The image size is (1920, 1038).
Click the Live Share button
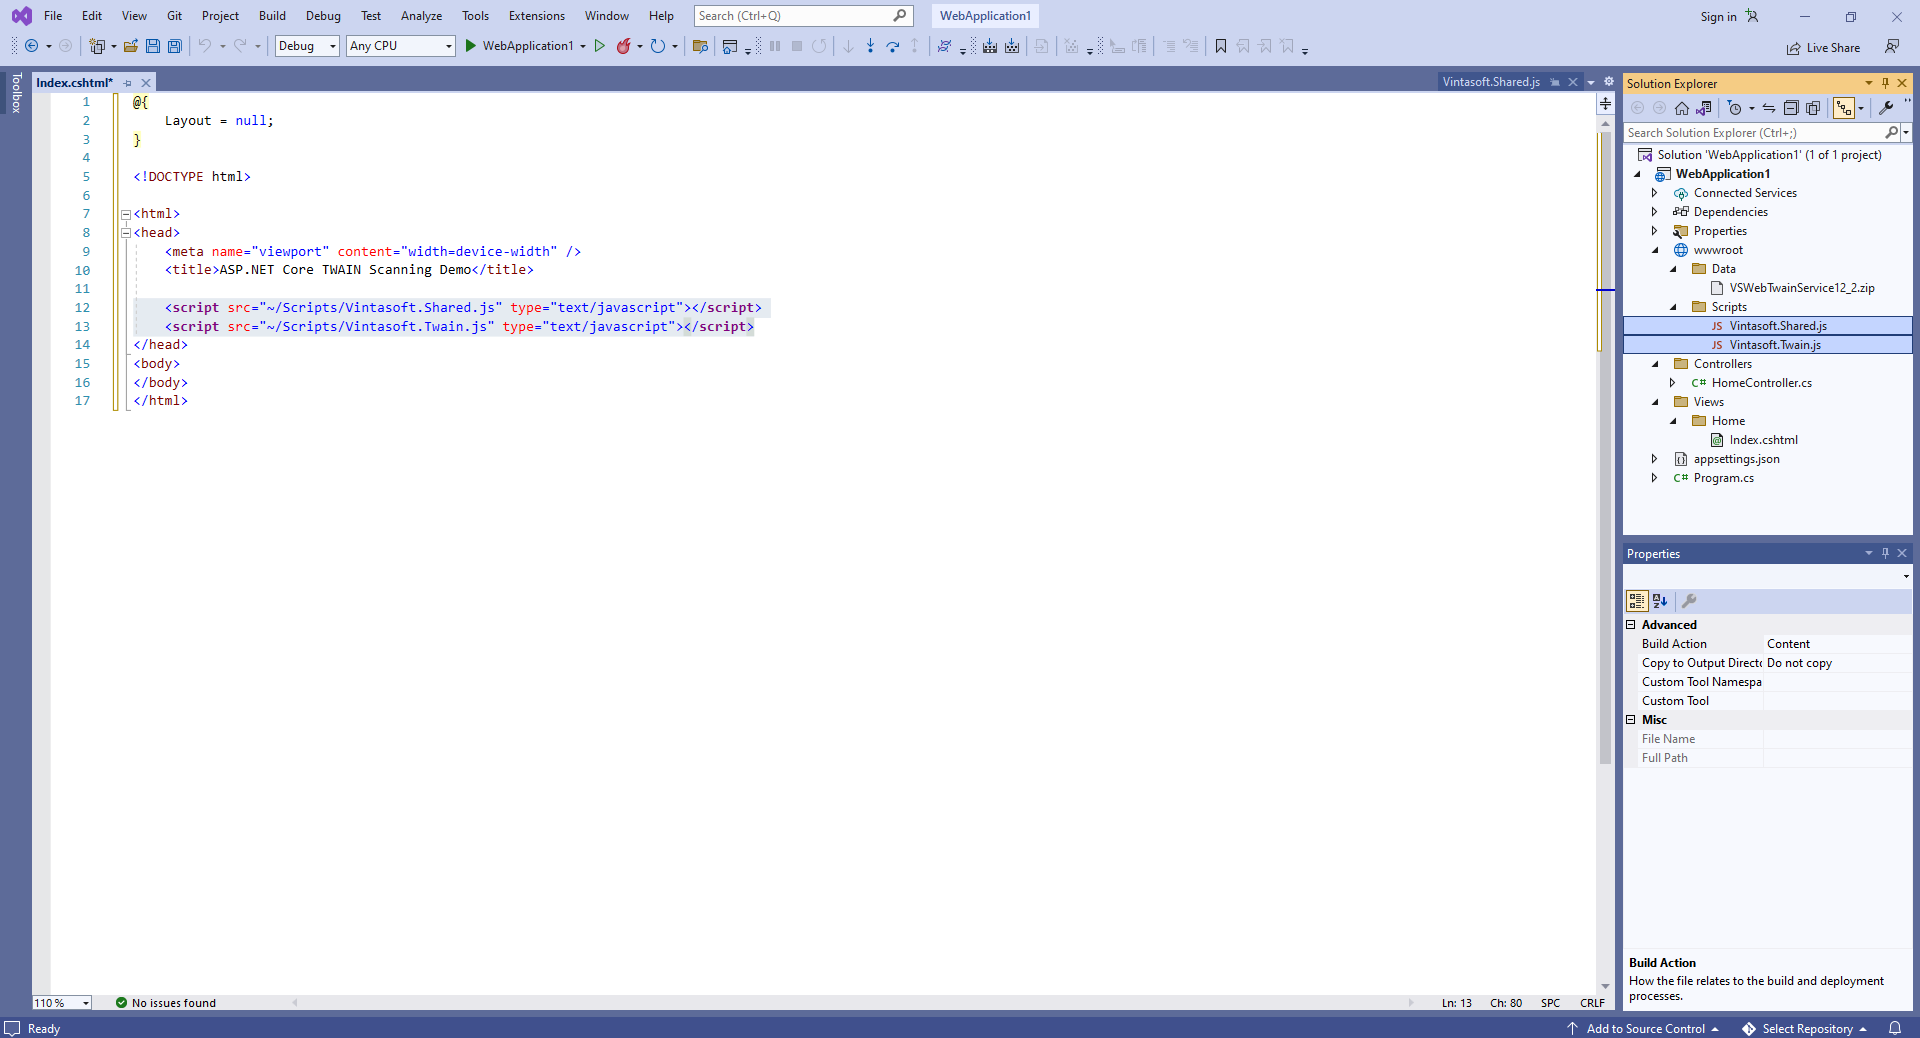click(1823, 48)
